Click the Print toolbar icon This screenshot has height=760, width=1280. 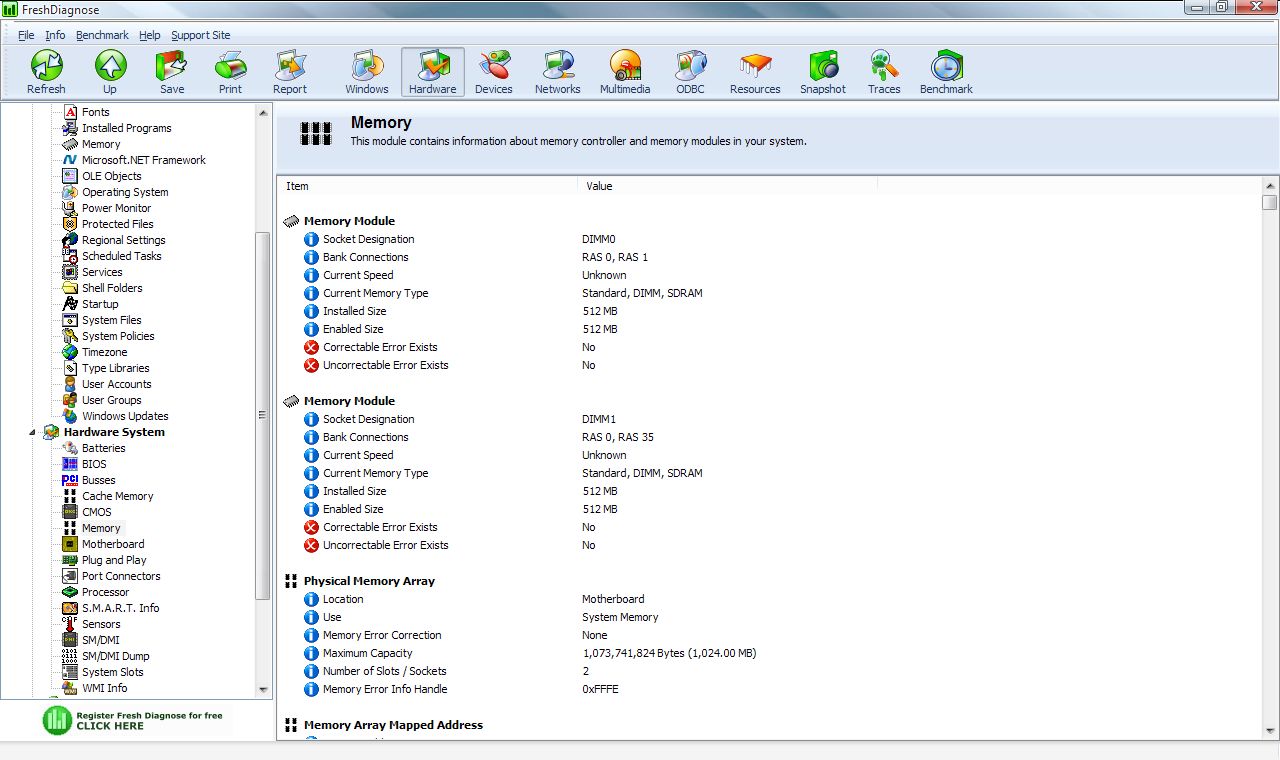[231, 72]
